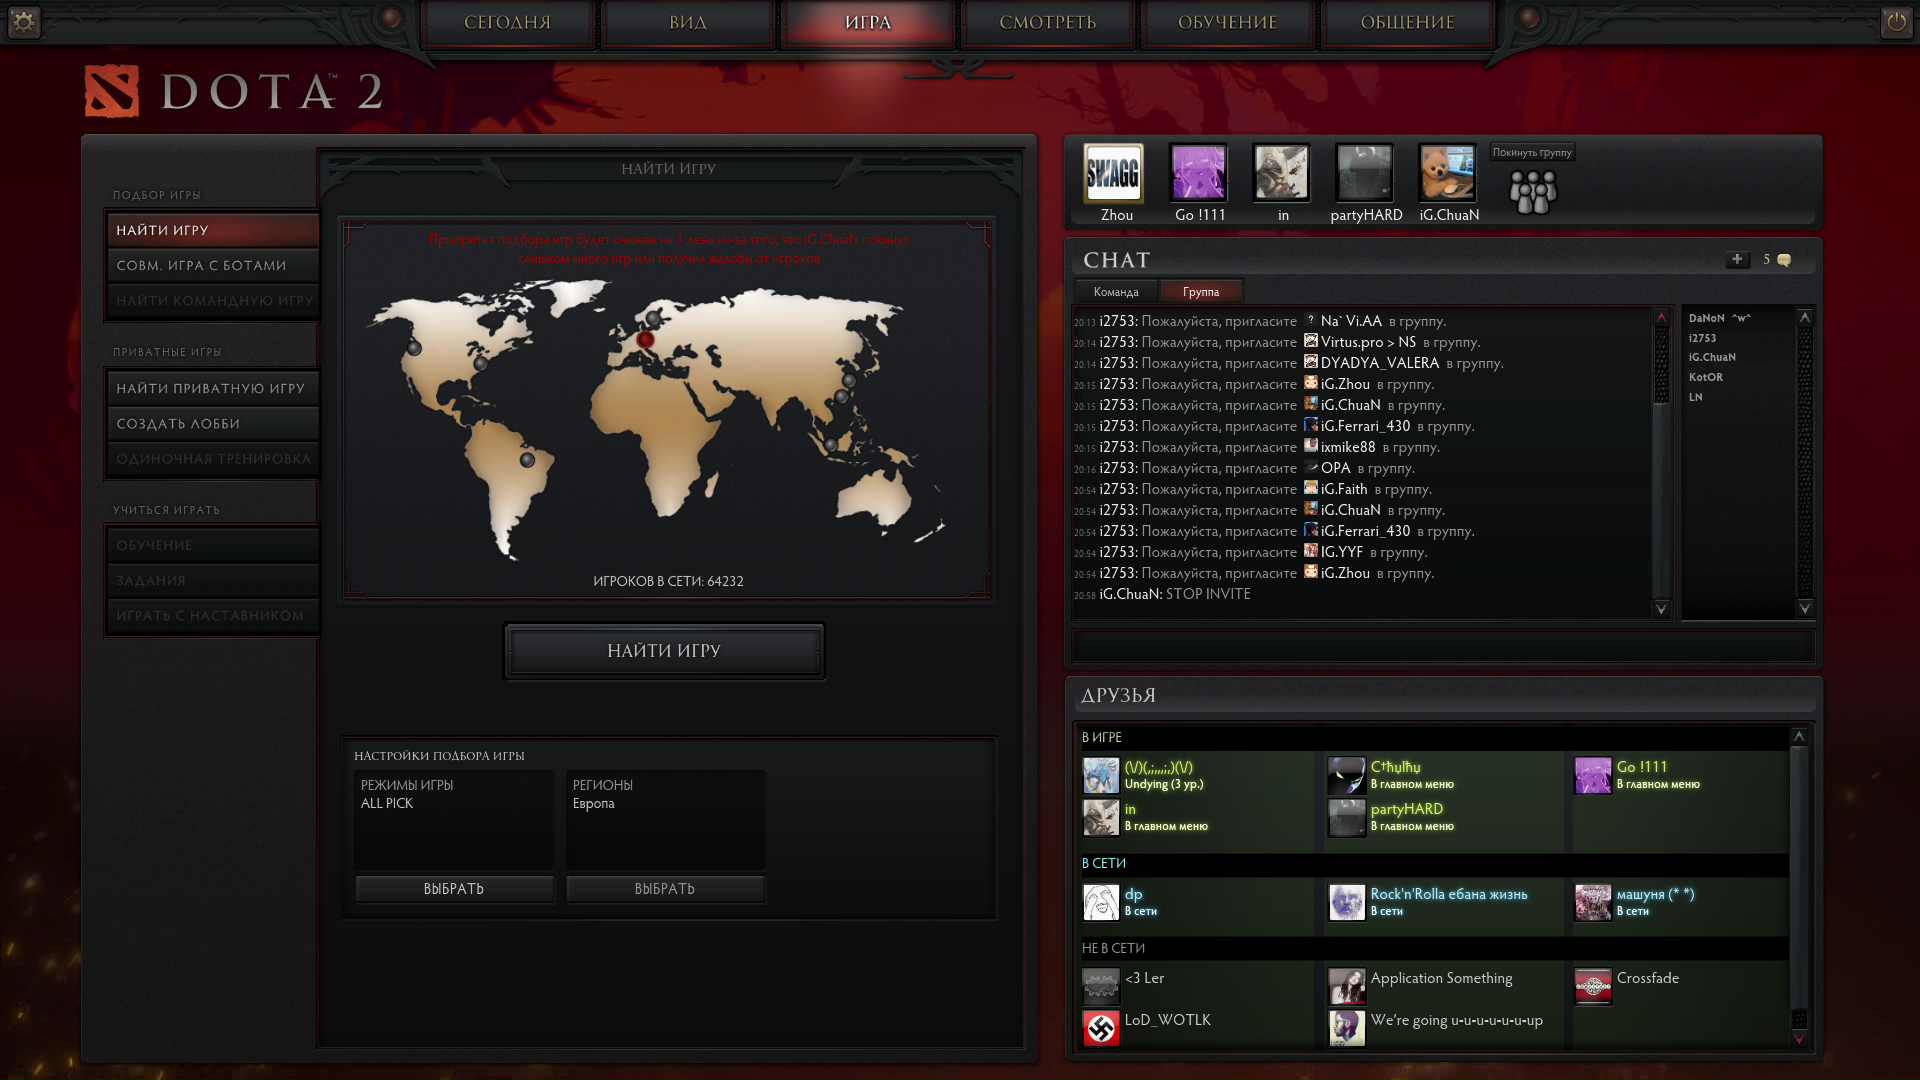Select the Europe server marker on map
The width and height of the screenshot is (1920, 1080).
point(645,340)
